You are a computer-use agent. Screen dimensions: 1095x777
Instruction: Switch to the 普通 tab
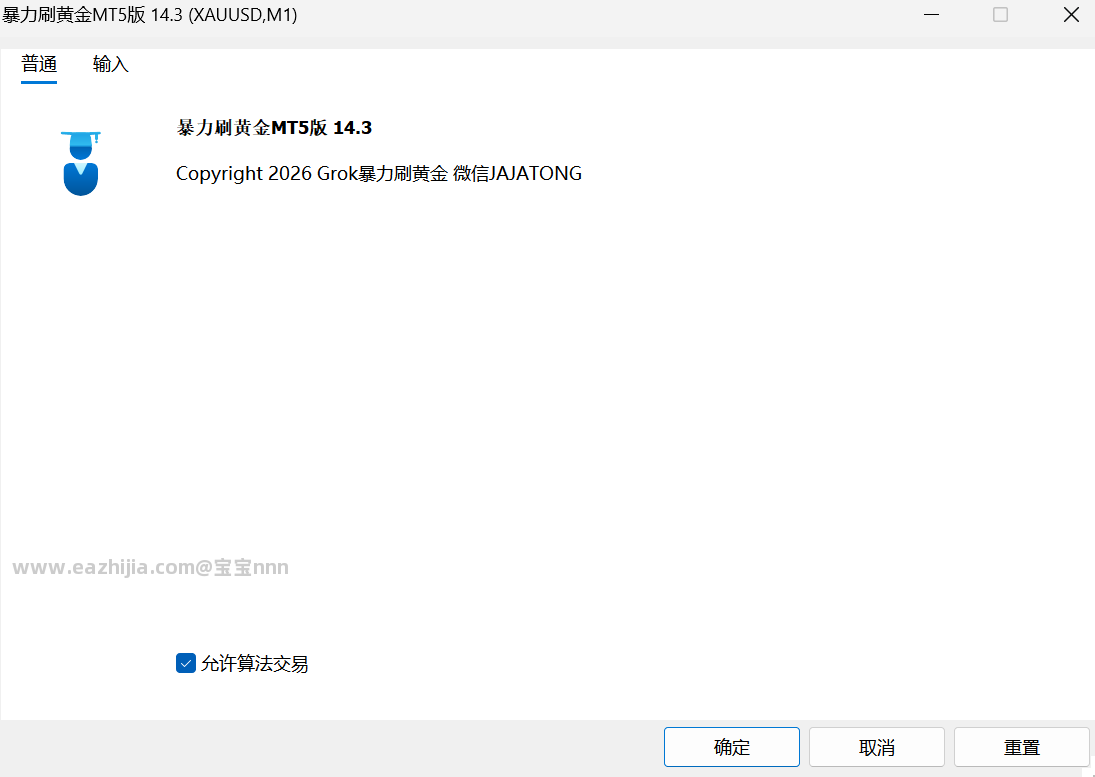click(39, 64)
